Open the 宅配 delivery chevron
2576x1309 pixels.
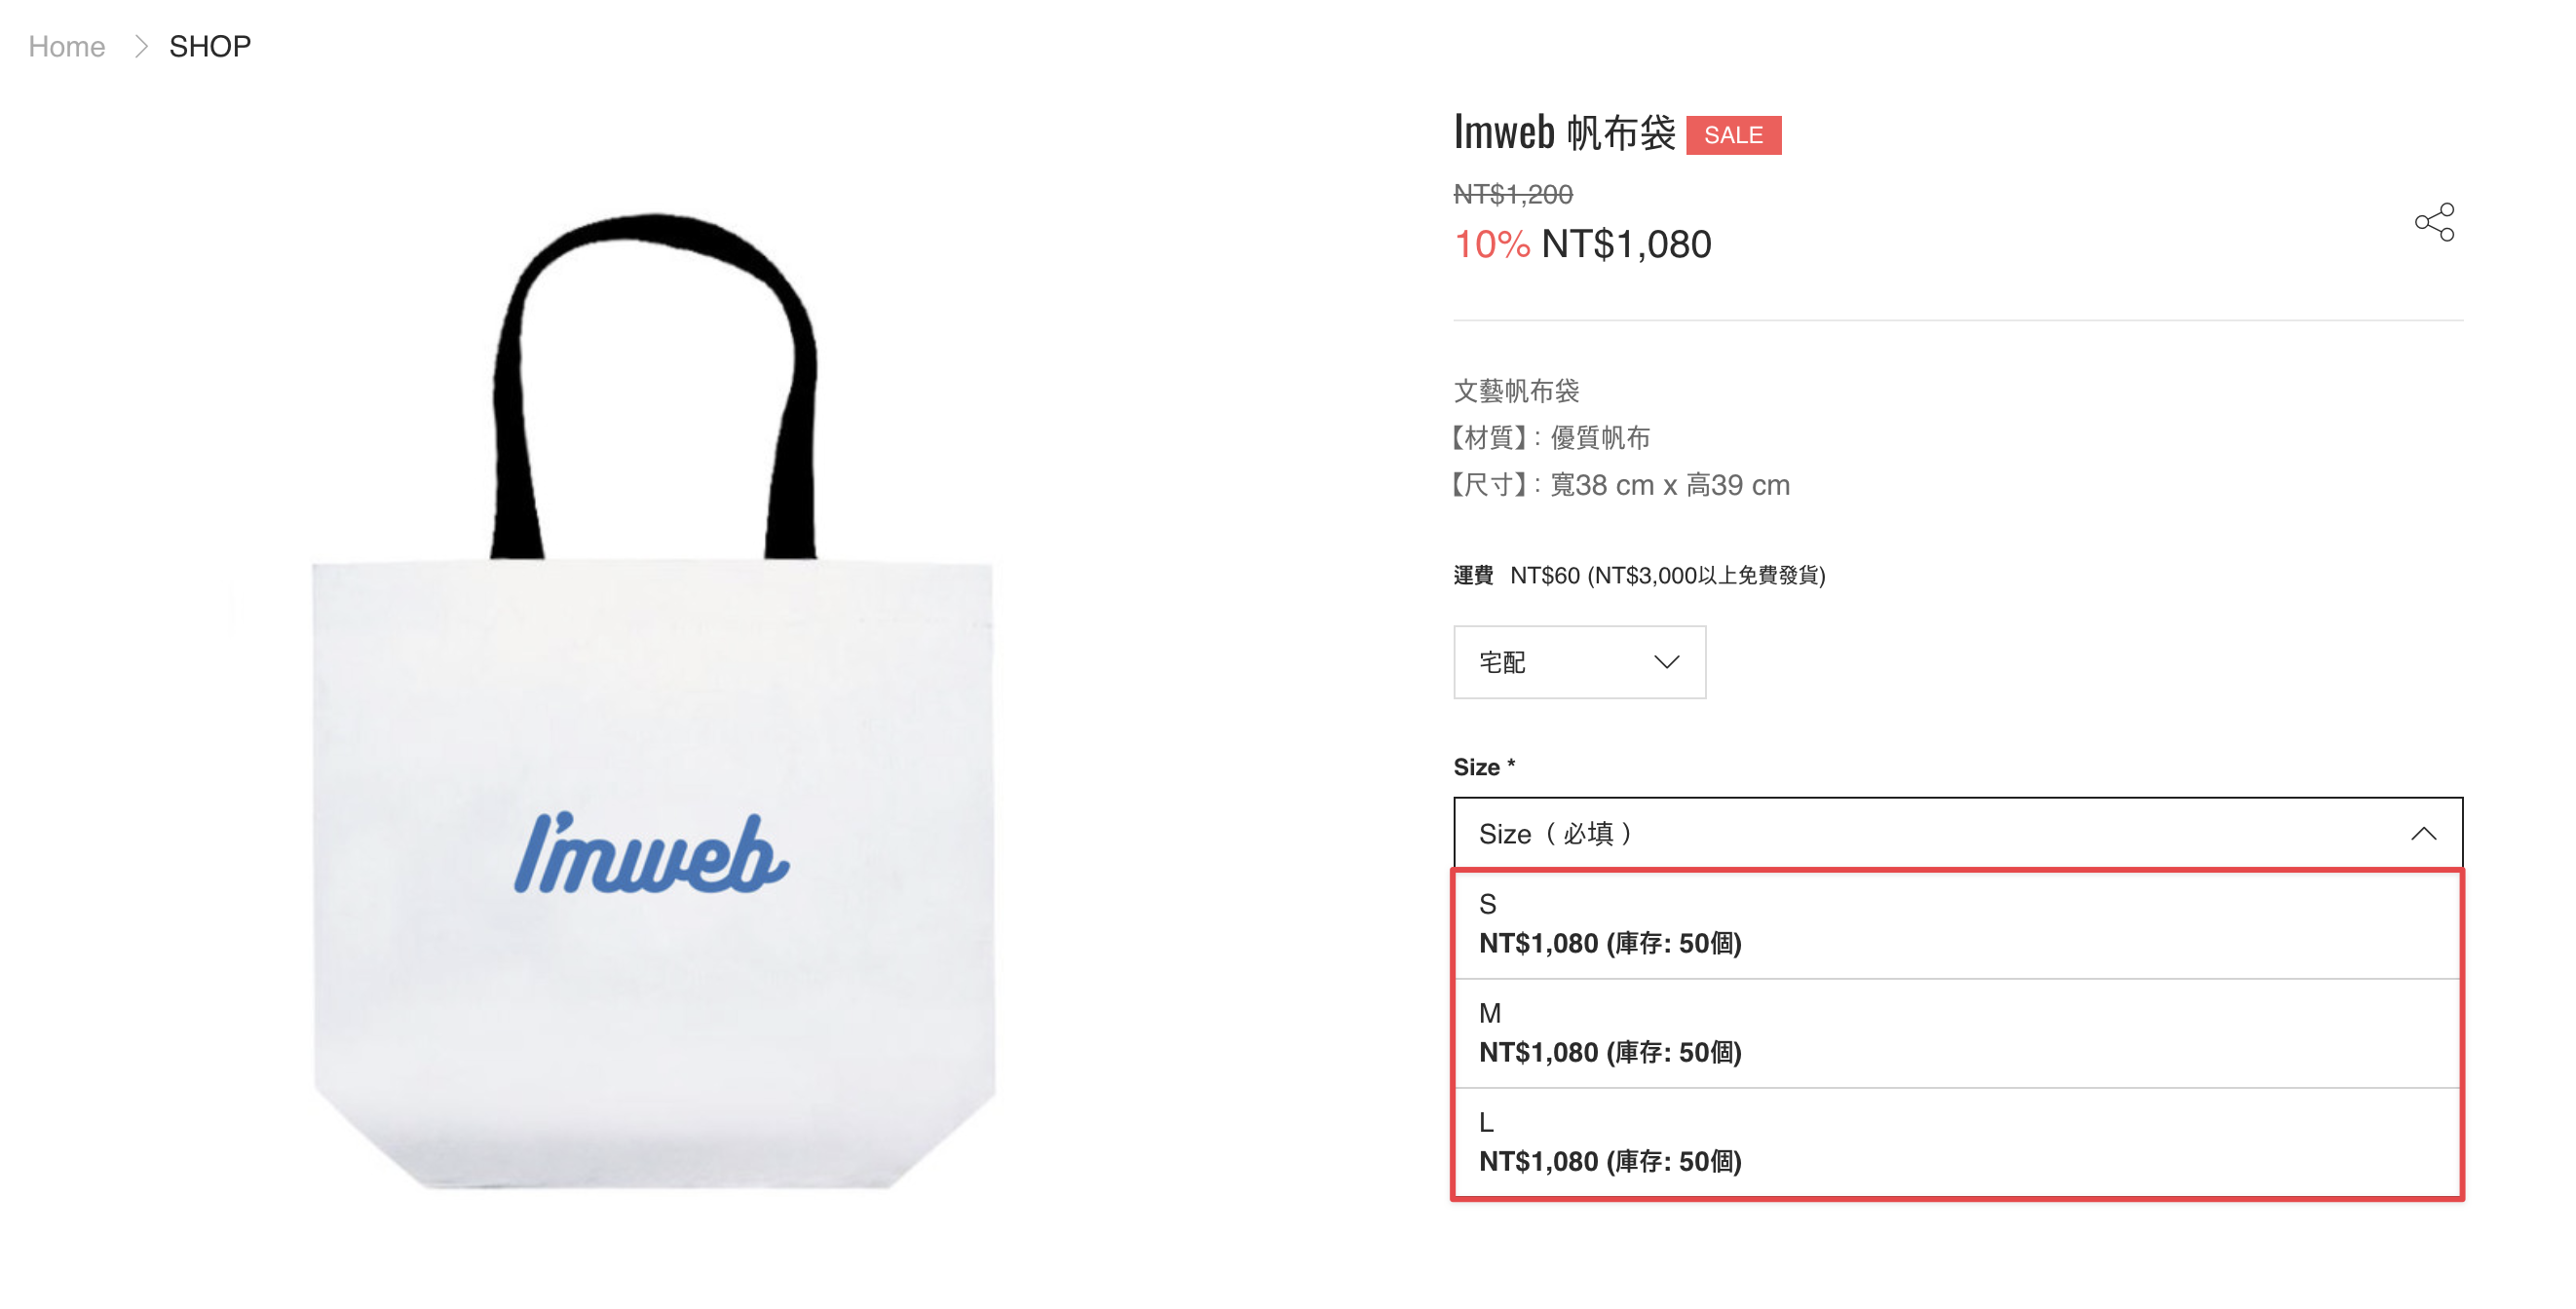pos(1666,662)
